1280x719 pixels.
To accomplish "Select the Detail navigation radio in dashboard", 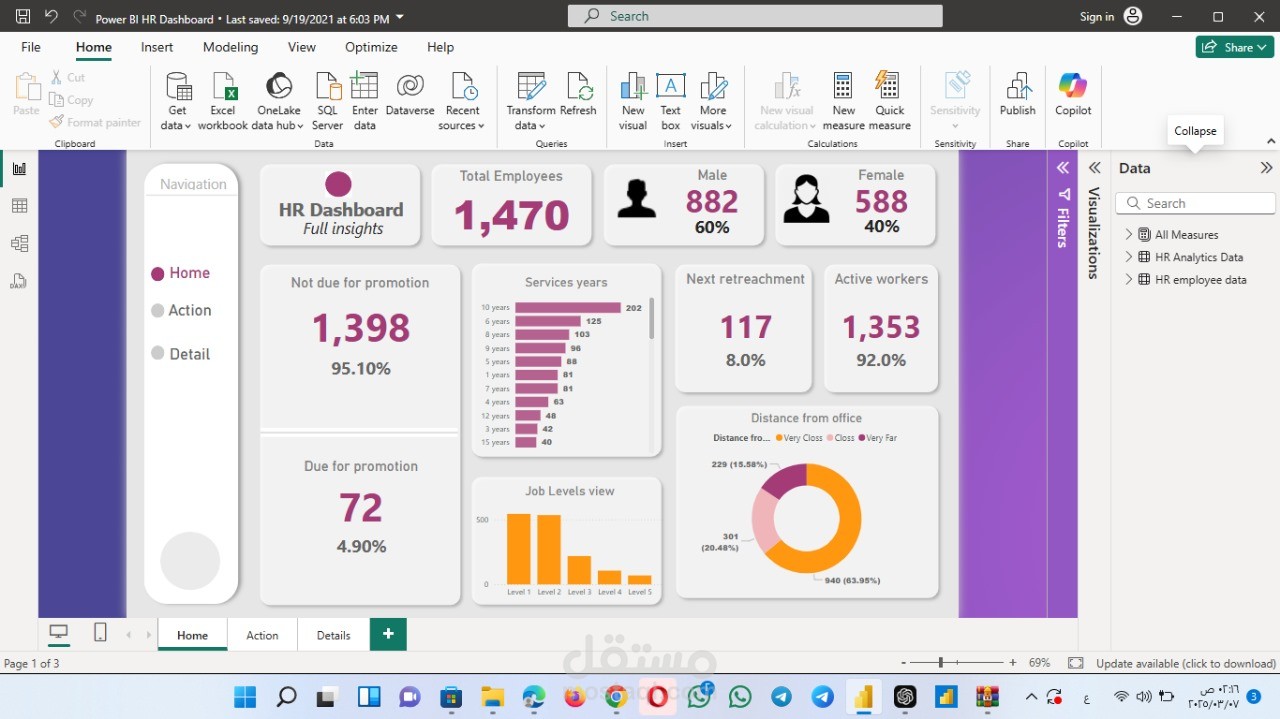I will click(x=157, y=353).
